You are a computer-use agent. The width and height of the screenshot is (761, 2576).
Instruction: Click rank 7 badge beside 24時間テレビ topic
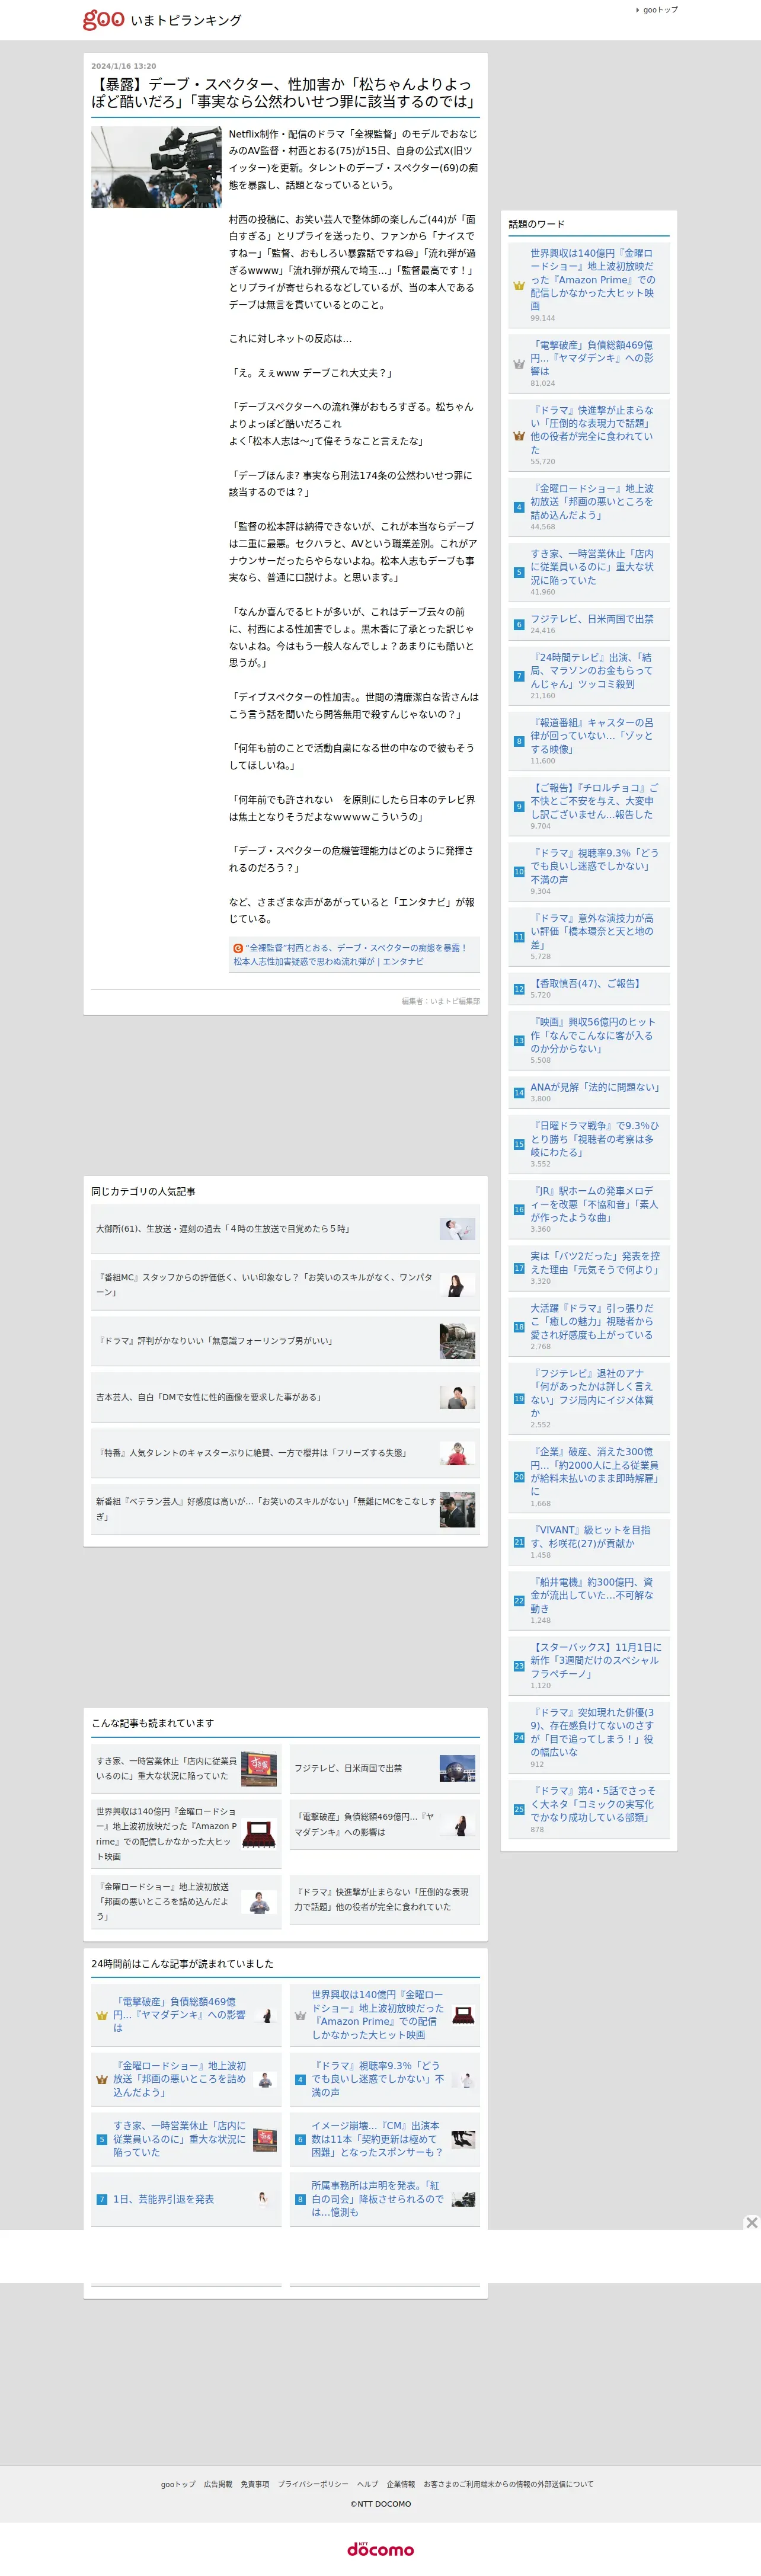click(x=519, y=677)
